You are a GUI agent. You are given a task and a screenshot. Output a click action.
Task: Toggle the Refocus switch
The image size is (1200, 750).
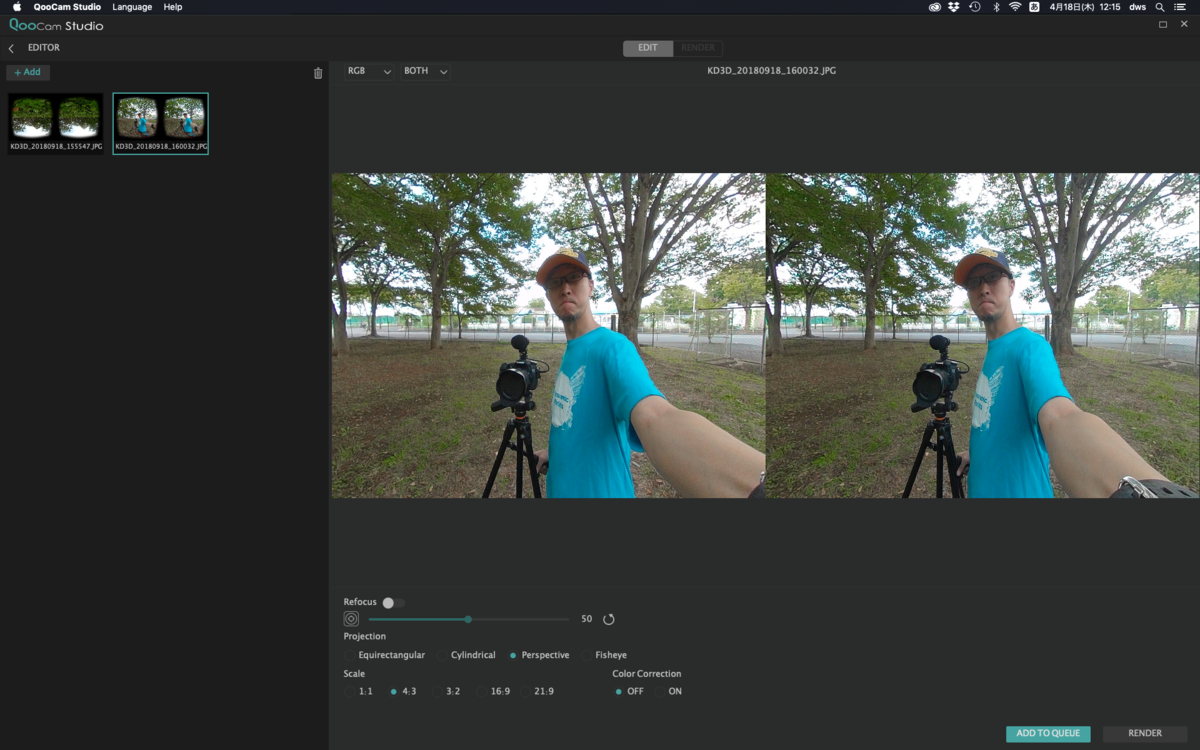393,603
